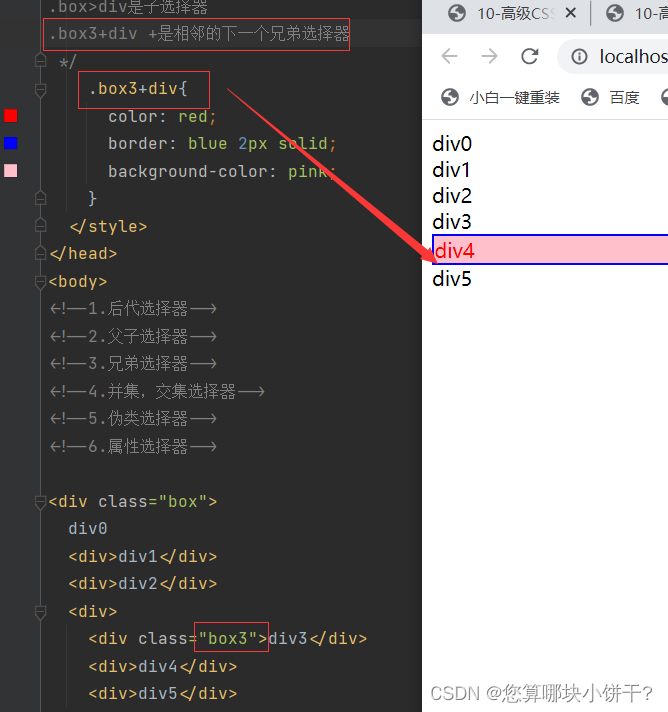Viewport: 668px width, 712px height.
Task: Open the blue gutter color swatch
Action: [10, 143]
